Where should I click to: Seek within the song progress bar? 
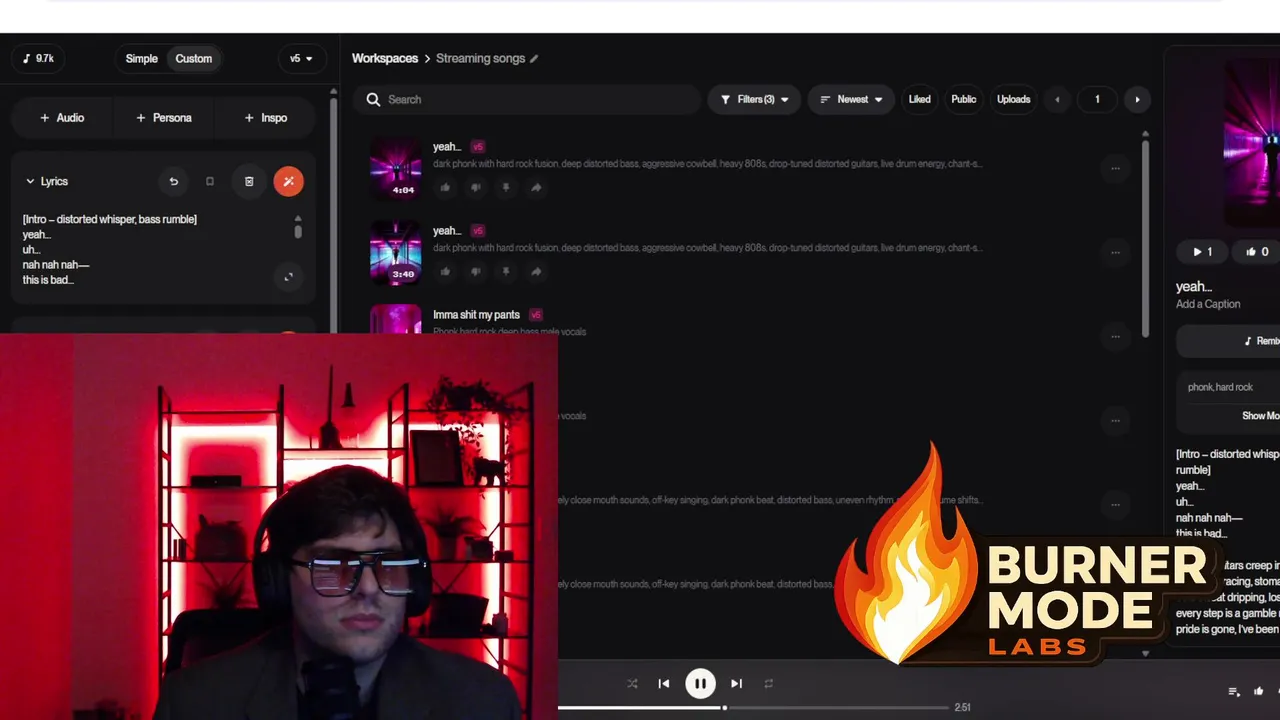click(752, 707)
